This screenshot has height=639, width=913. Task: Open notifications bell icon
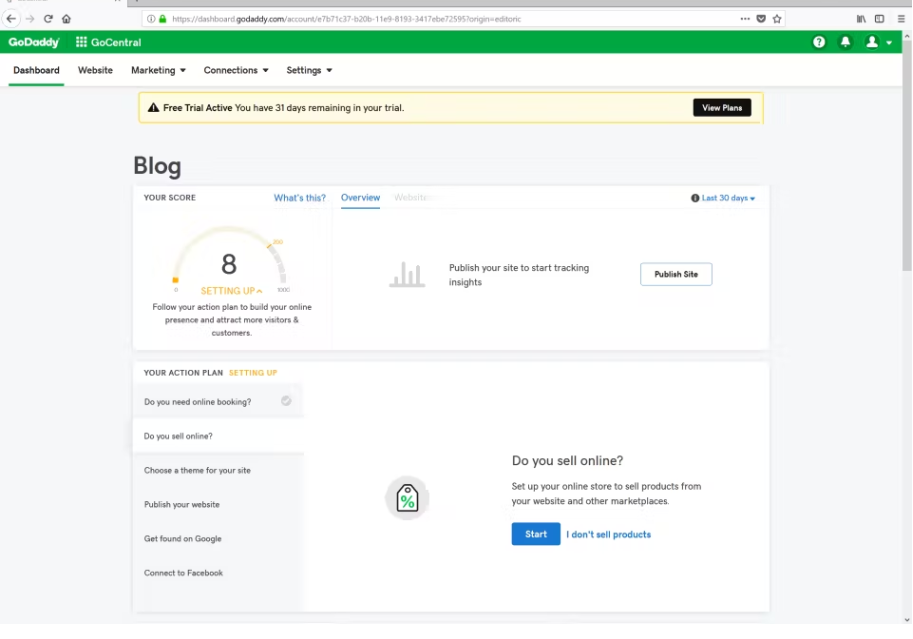(x=845, y=42)
